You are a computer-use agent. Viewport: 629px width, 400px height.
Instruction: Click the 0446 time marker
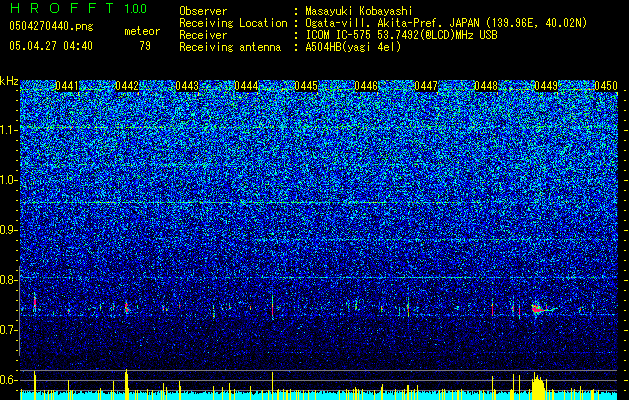tap(366, 86)
